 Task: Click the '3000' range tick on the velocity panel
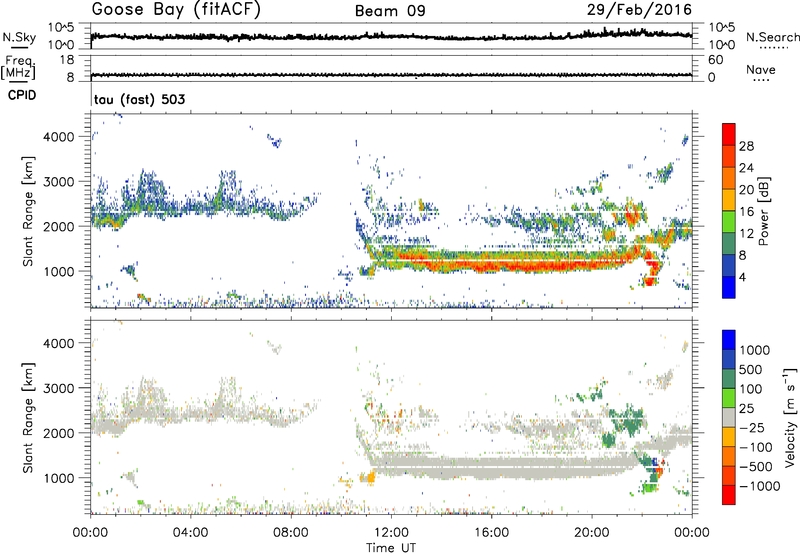(61, 388)
